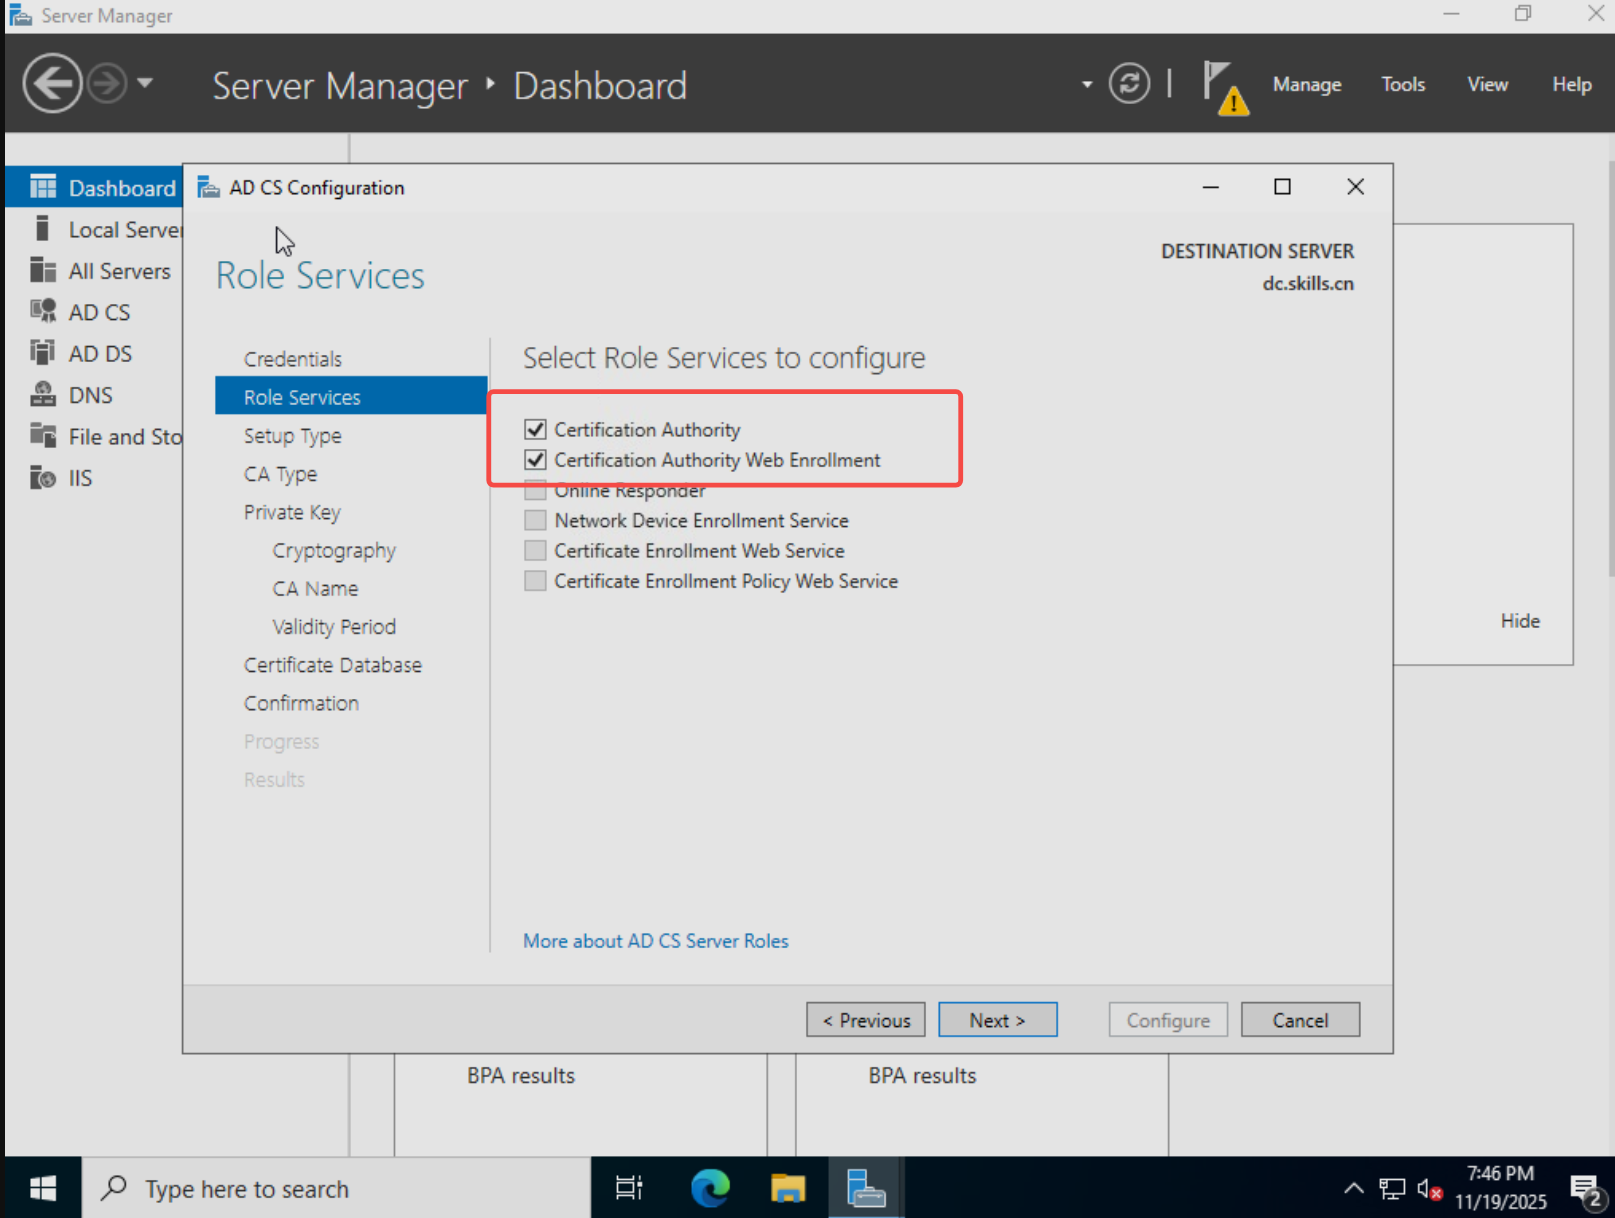The image size is (1615, 1218).
Task: Launch Microsoft Edge from the taskbar
Action: pyautogui.click(x=710, y=1188)
